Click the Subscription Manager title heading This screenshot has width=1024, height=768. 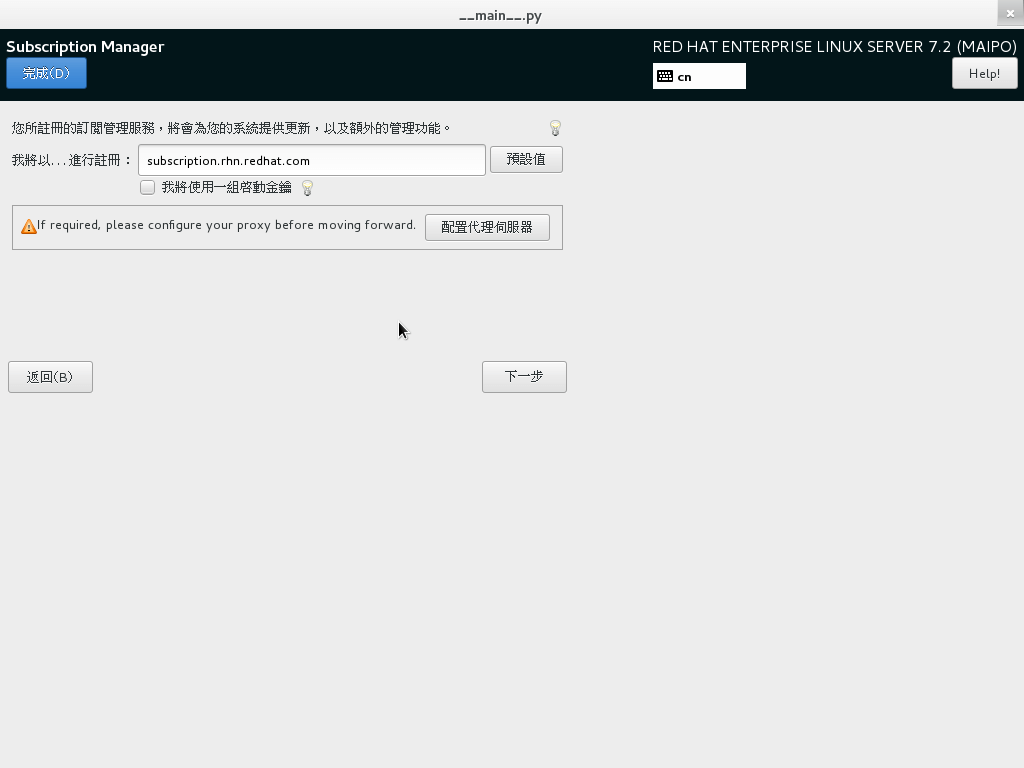85,46
